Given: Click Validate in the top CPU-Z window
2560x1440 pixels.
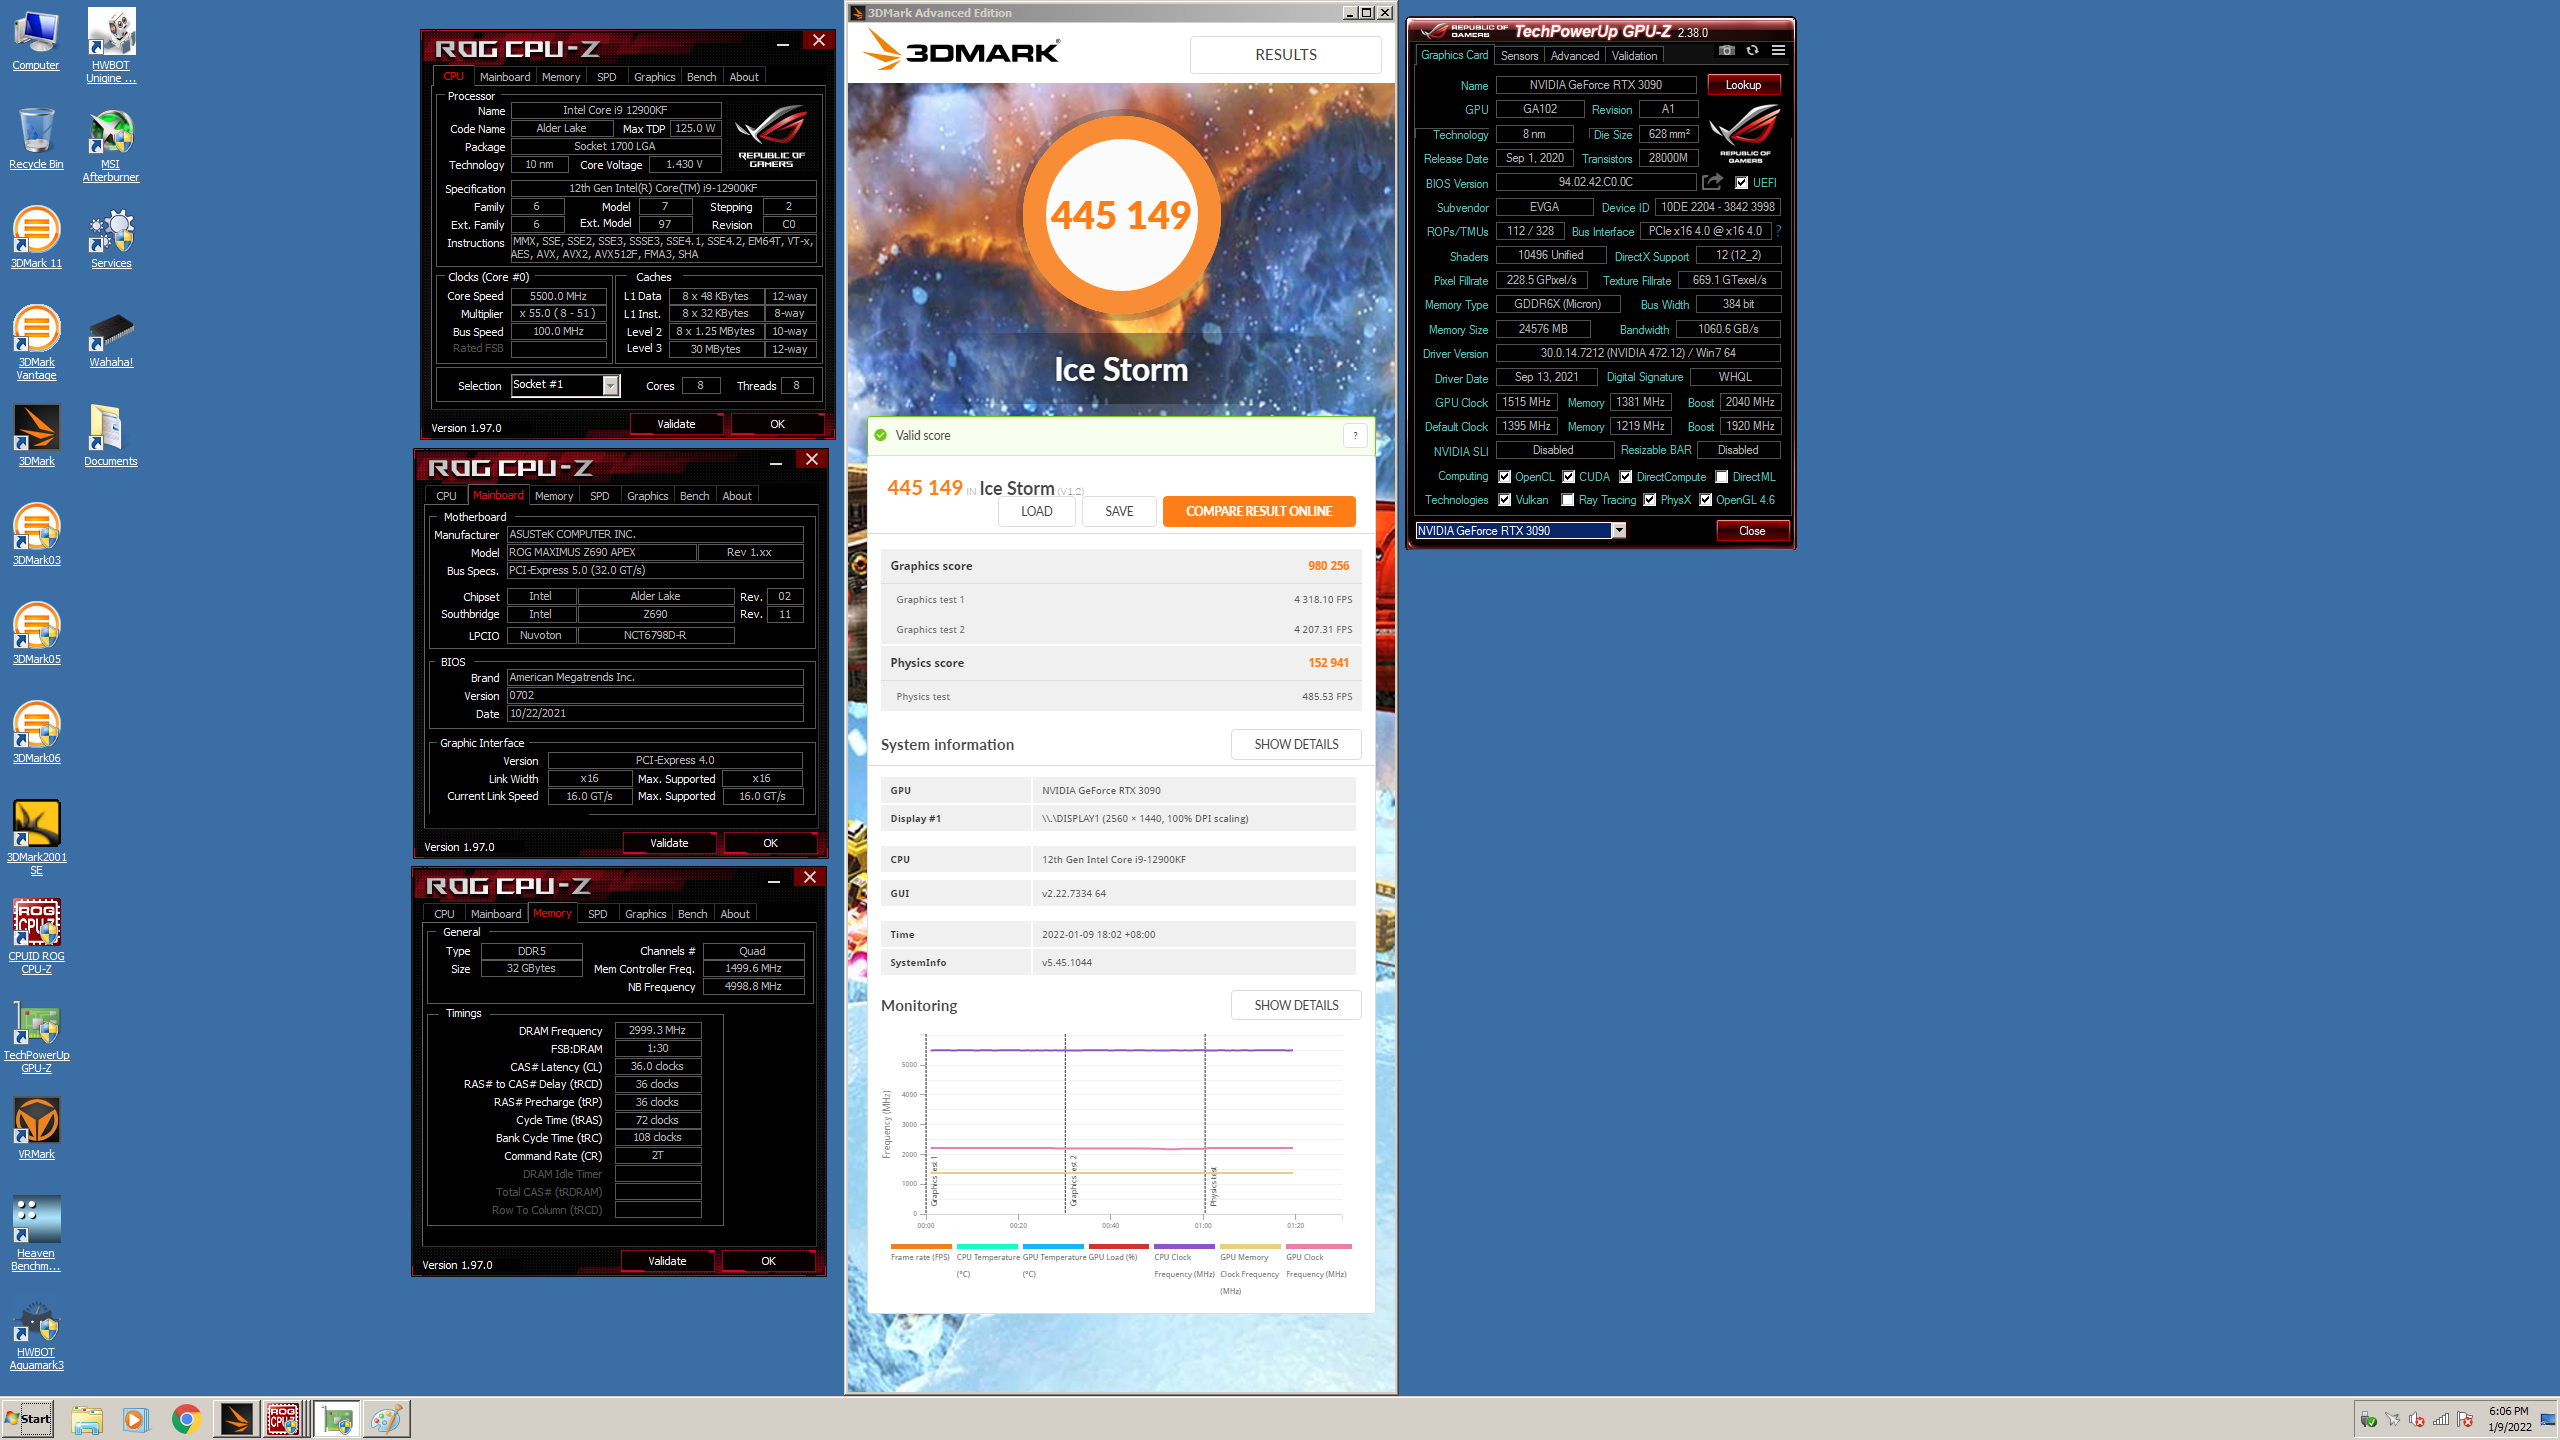Looking at the screenshot, I should [x=676, y=424].
